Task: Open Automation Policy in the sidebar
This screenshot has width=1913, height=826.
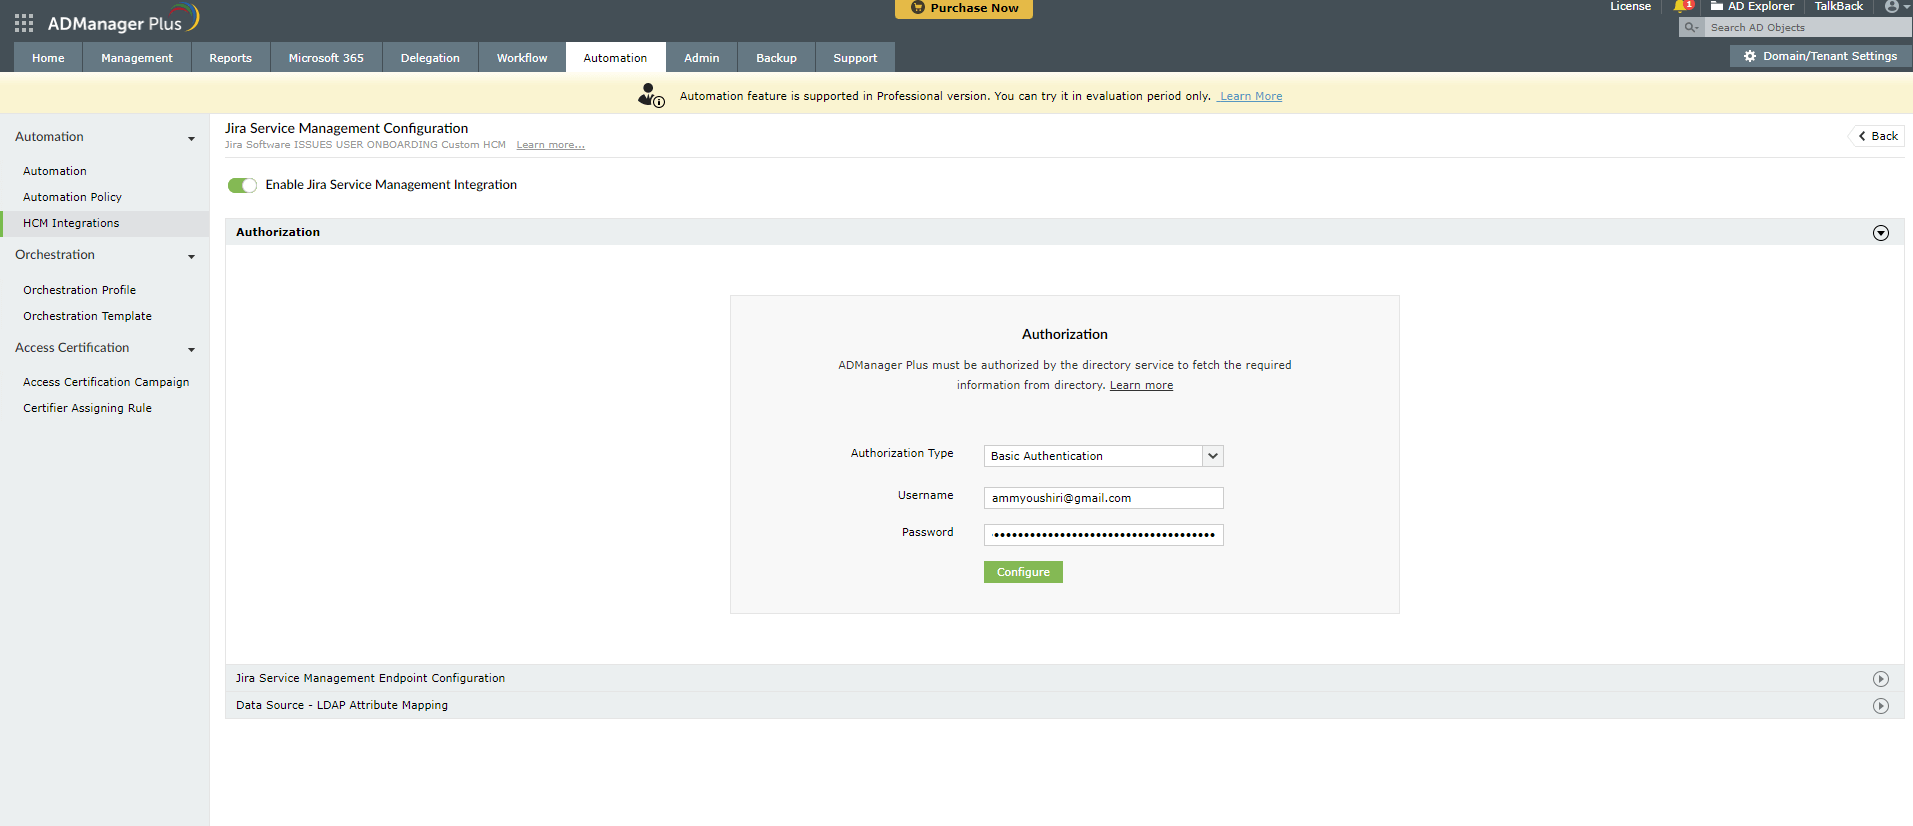Action: [72, 197]
